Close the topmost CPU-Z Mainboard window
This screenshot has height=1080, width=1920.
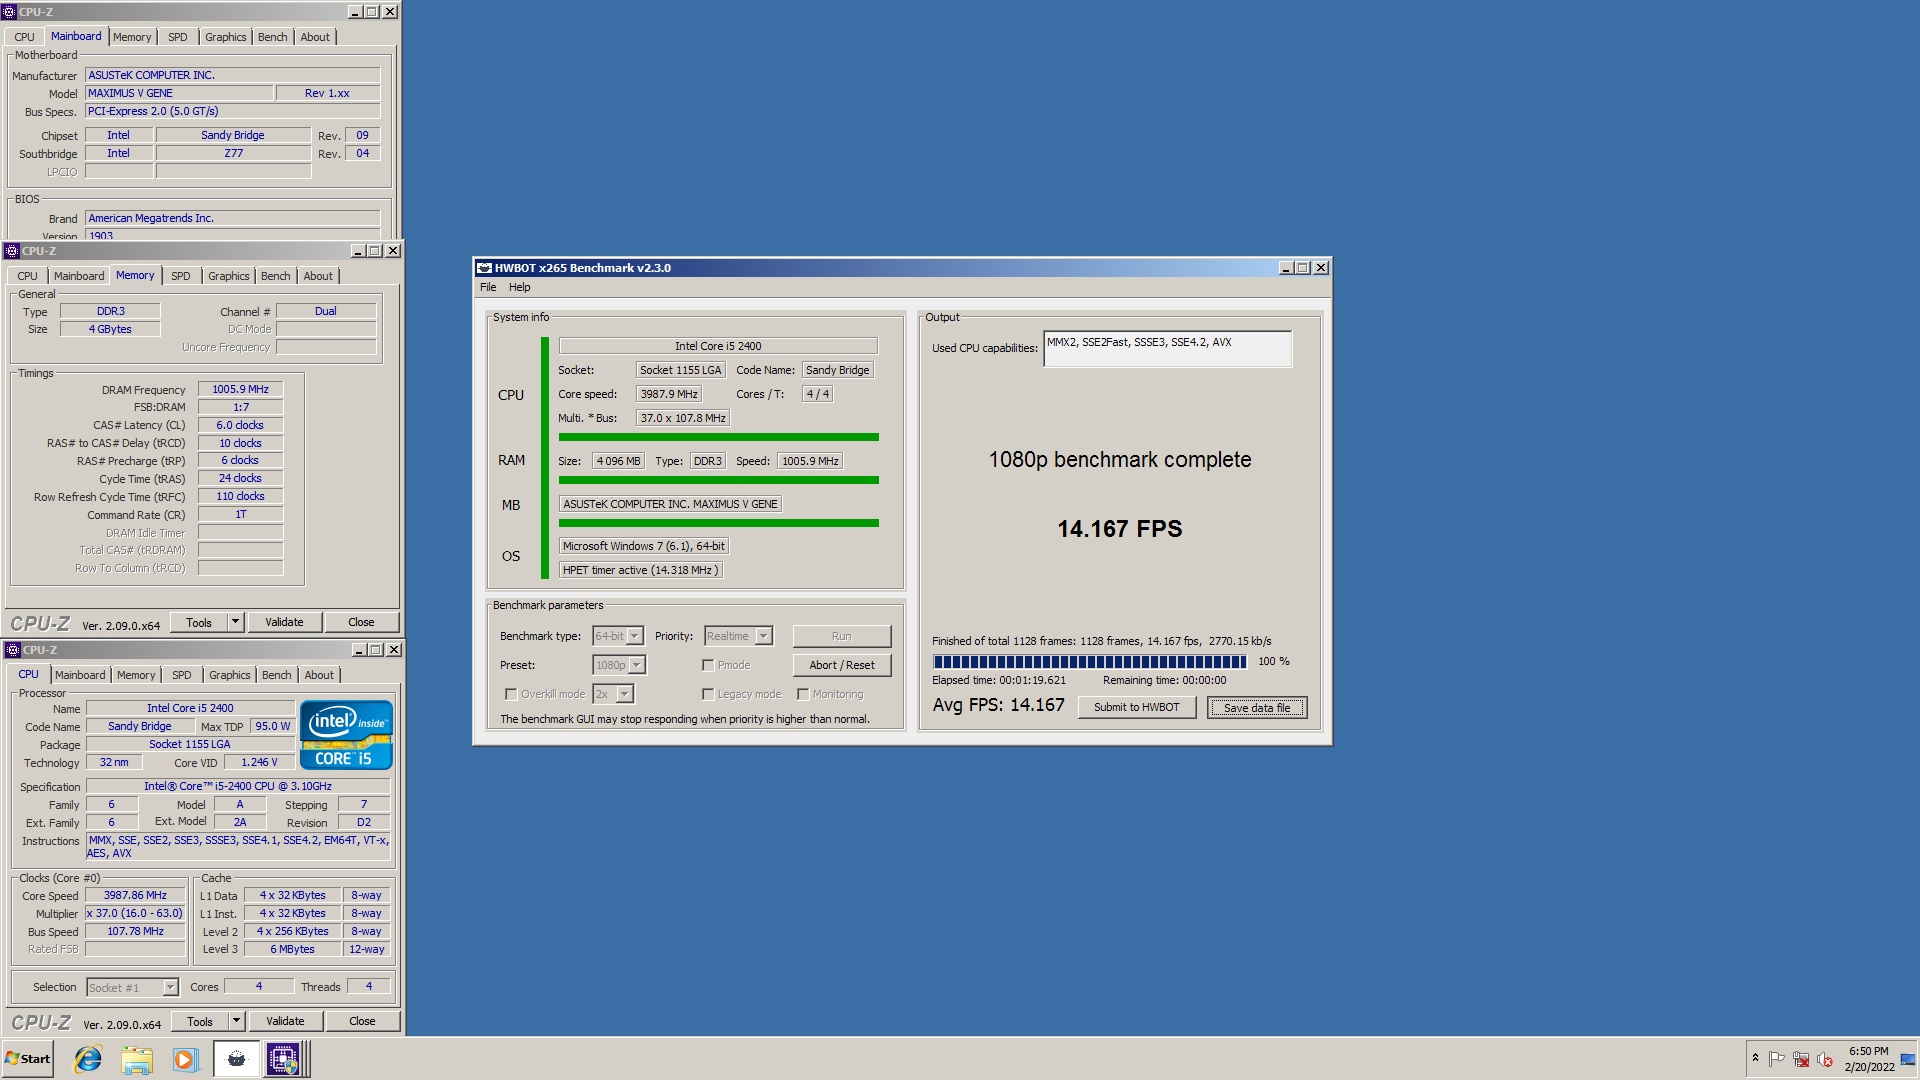(x=390, y=12)
